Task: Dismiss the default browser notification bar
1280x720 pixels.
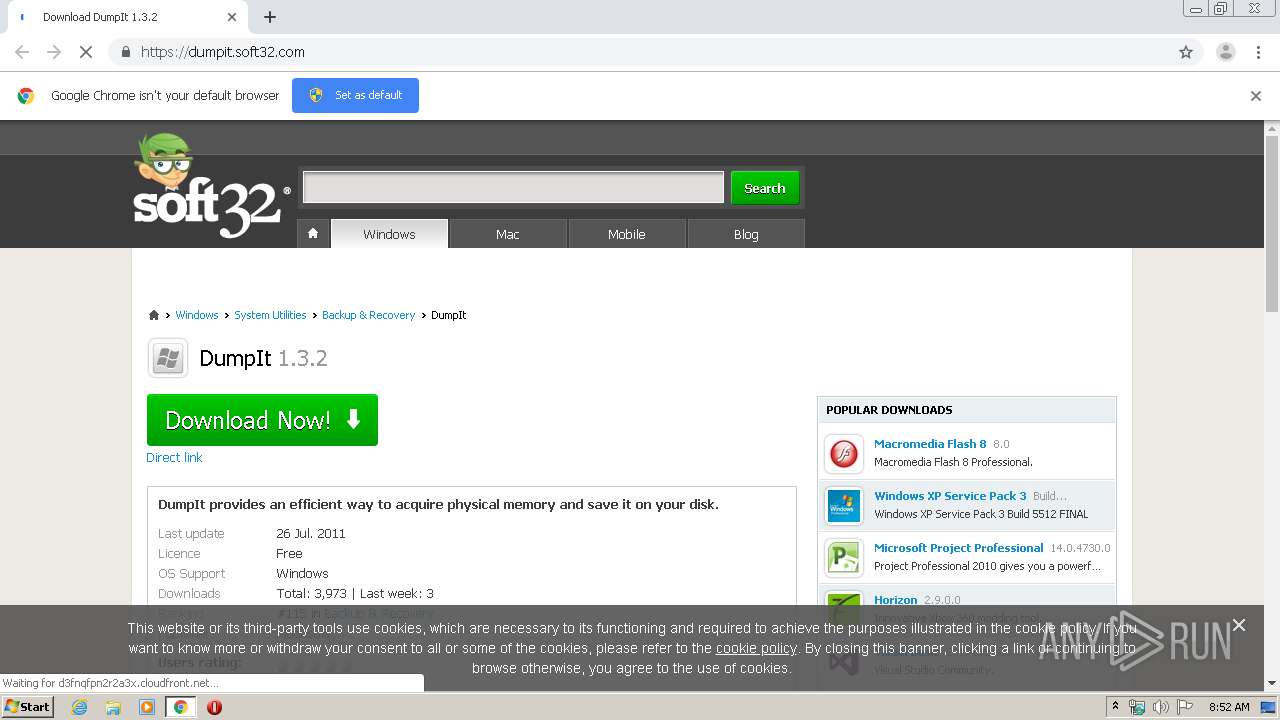Action: click(1256, 96)
